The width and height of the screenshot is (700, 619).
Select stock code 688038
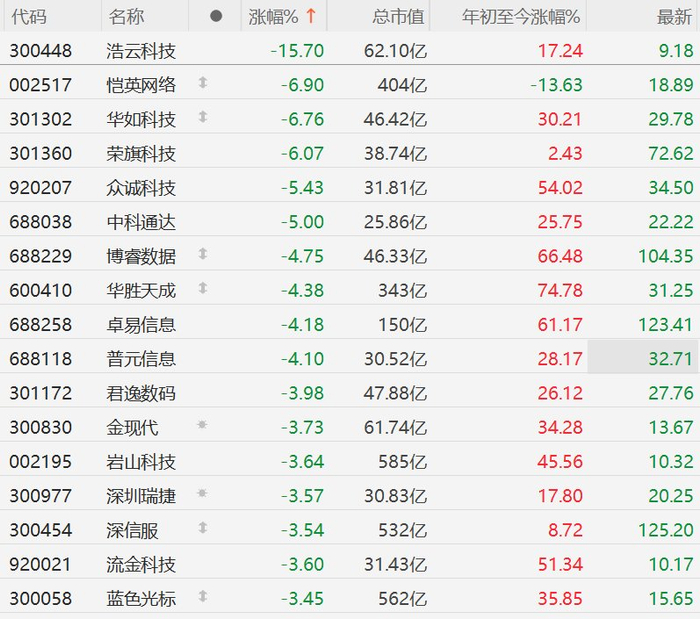click(x=41, y=222)
